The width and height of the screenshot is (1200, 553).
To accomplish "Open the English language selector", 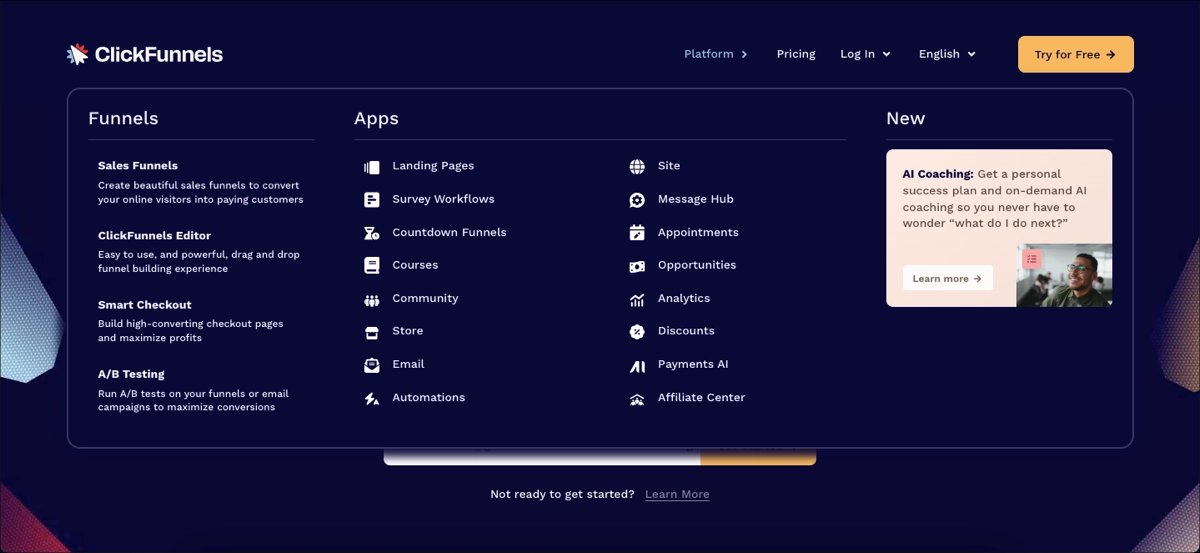I will pos(946,54).
